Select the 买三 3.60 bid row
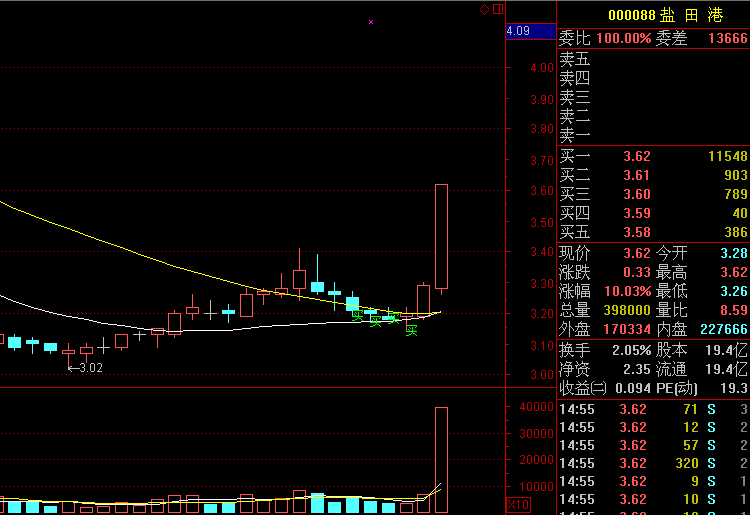750x515 pixels. (653, 194)
